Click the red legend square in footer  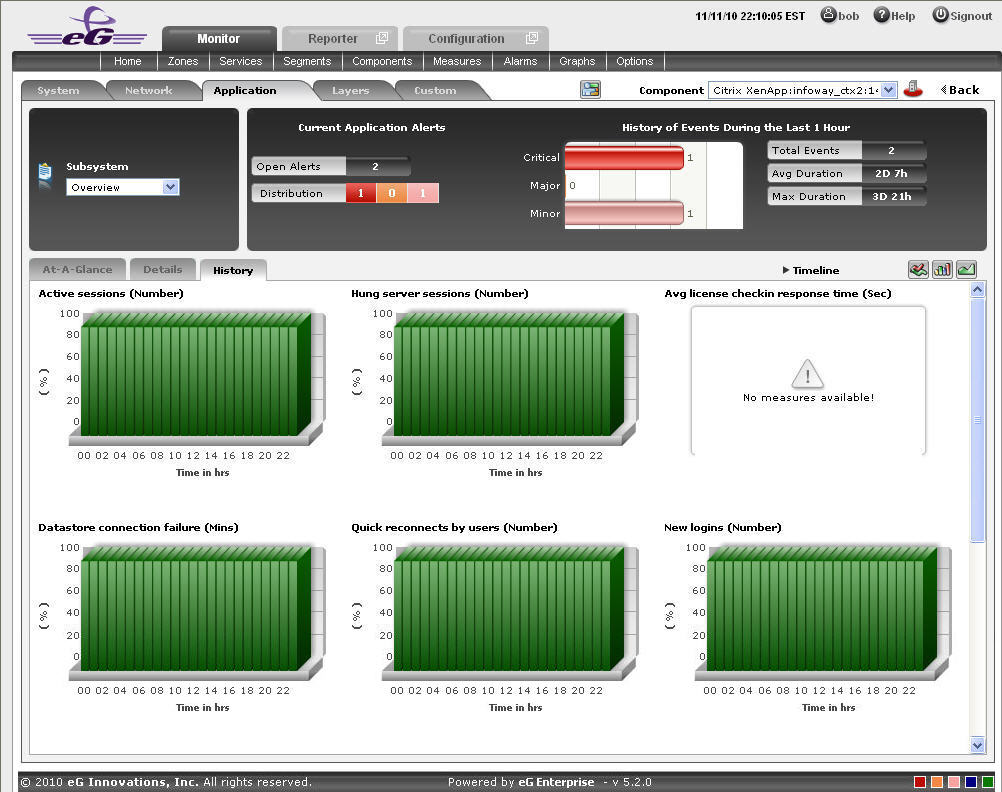tap(920, 782)
